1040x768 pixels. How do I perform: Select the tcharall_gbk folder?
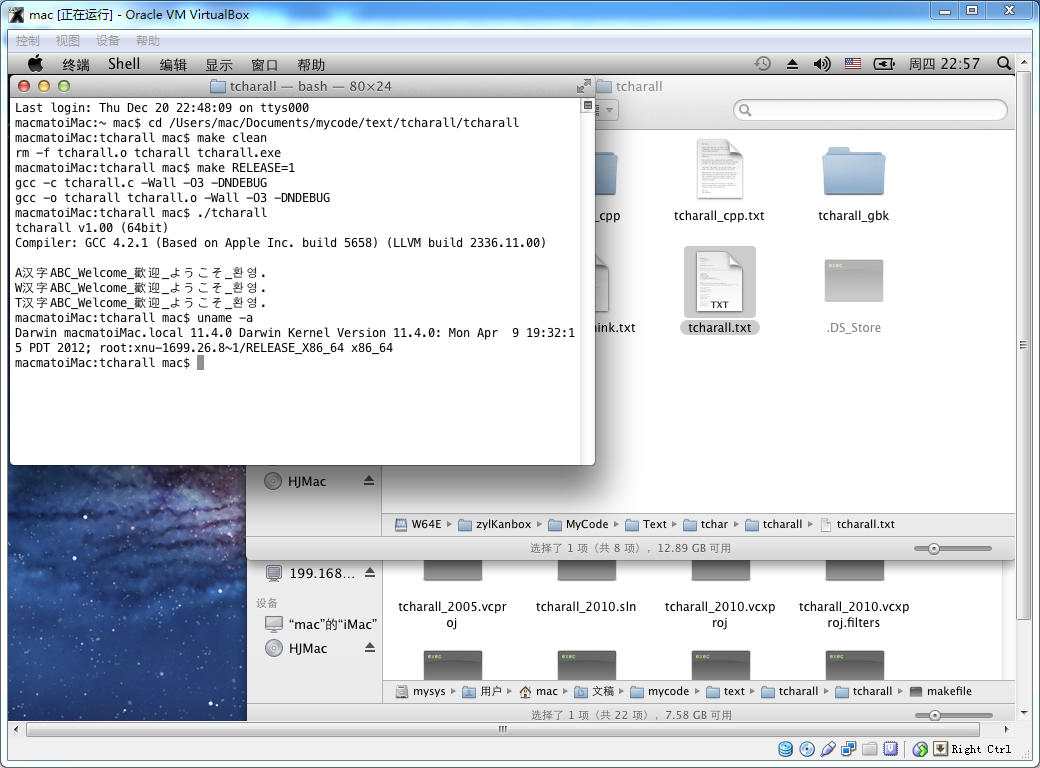pyautogui.click(x=854, y=171)
